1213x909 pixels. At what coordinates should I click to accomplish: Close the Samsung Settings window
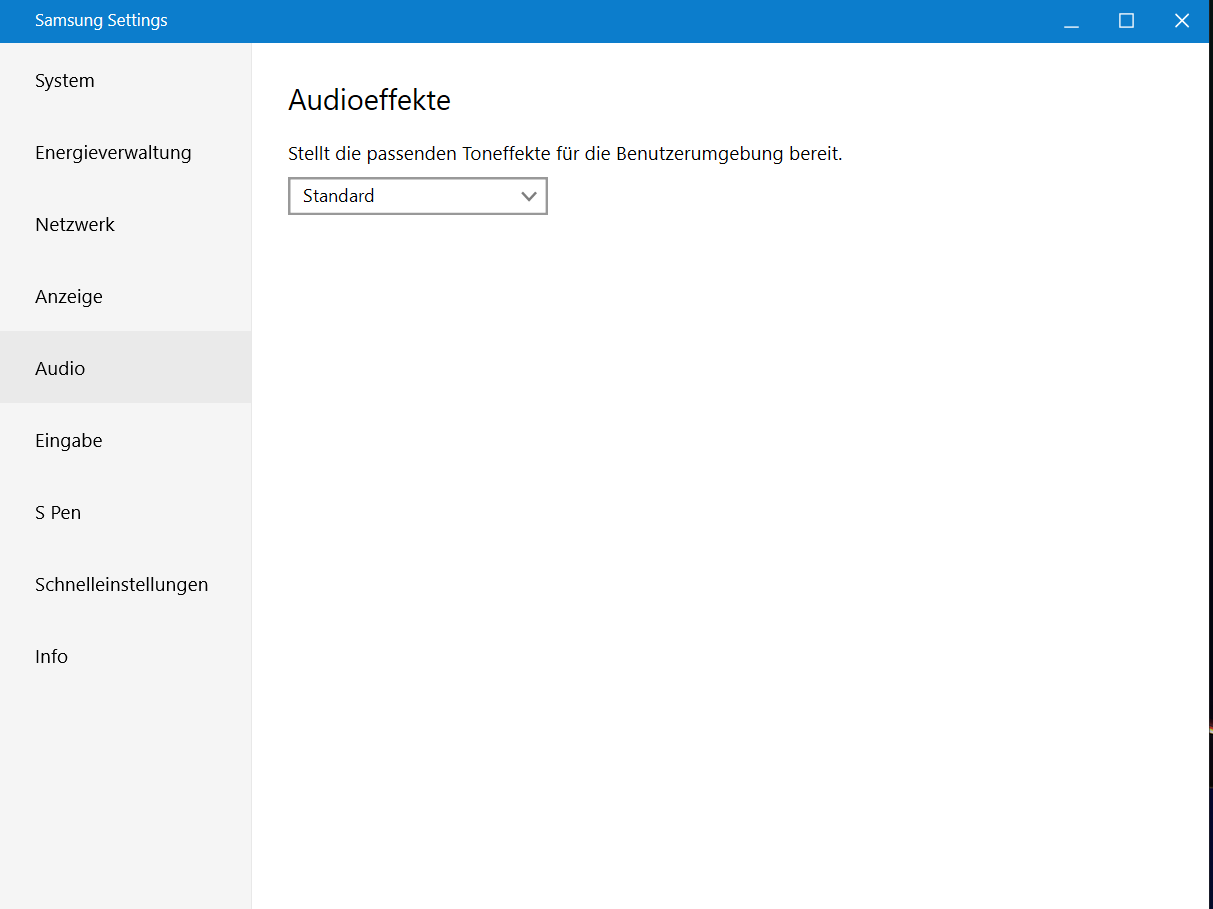[x=1181, y=21]
